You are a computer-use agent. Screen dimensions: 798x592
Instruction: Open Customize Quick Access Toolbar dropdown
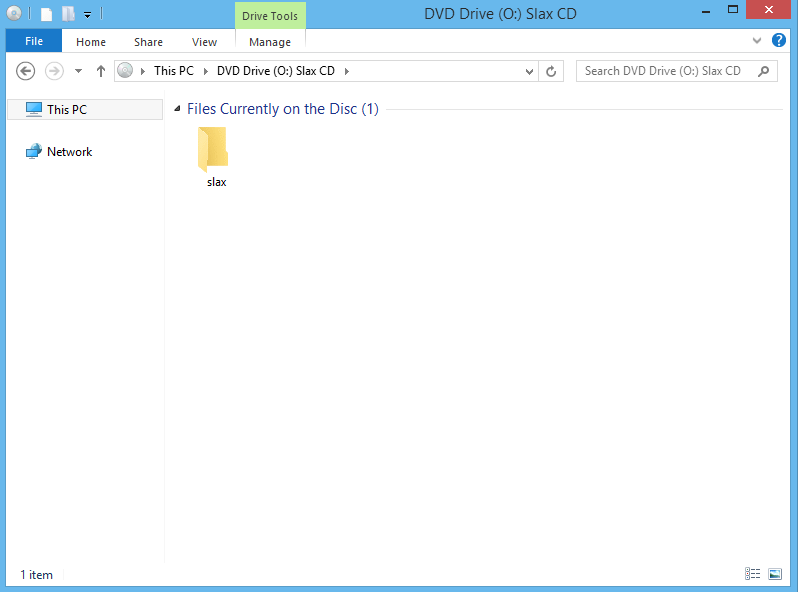pos(88,15)
